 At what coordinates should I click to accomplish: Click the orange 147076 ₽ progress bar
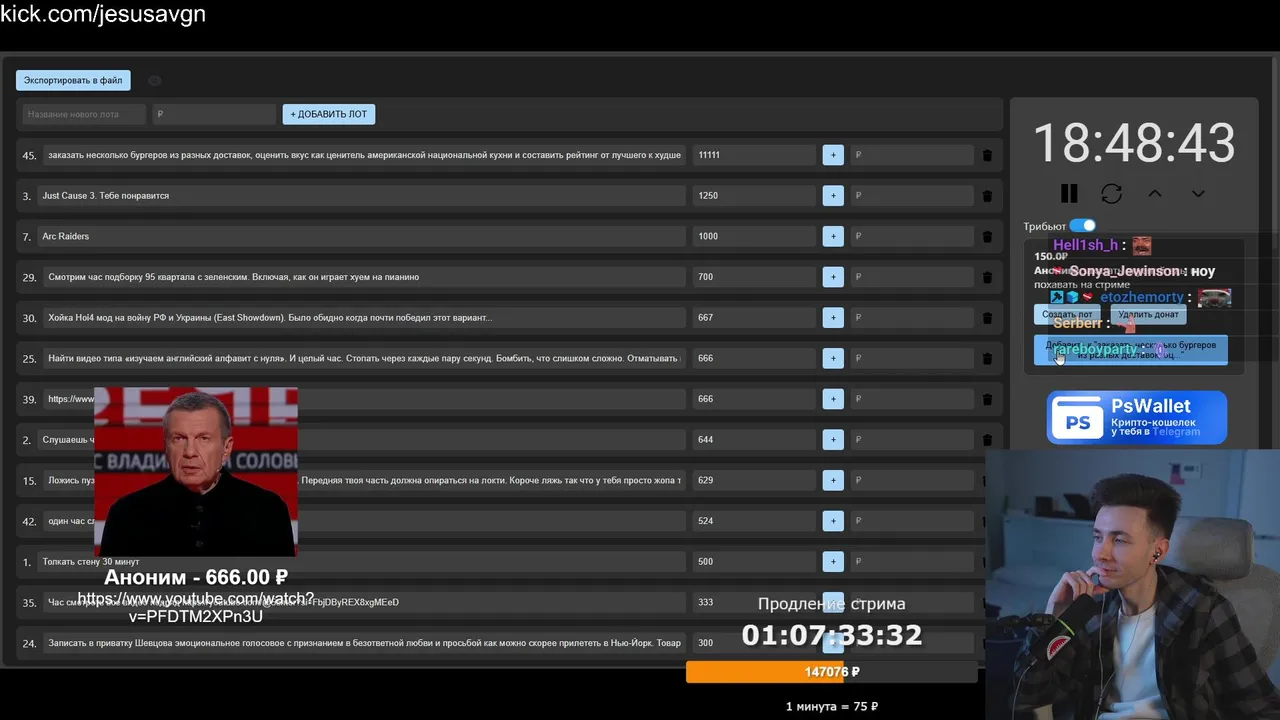[832, 672]
